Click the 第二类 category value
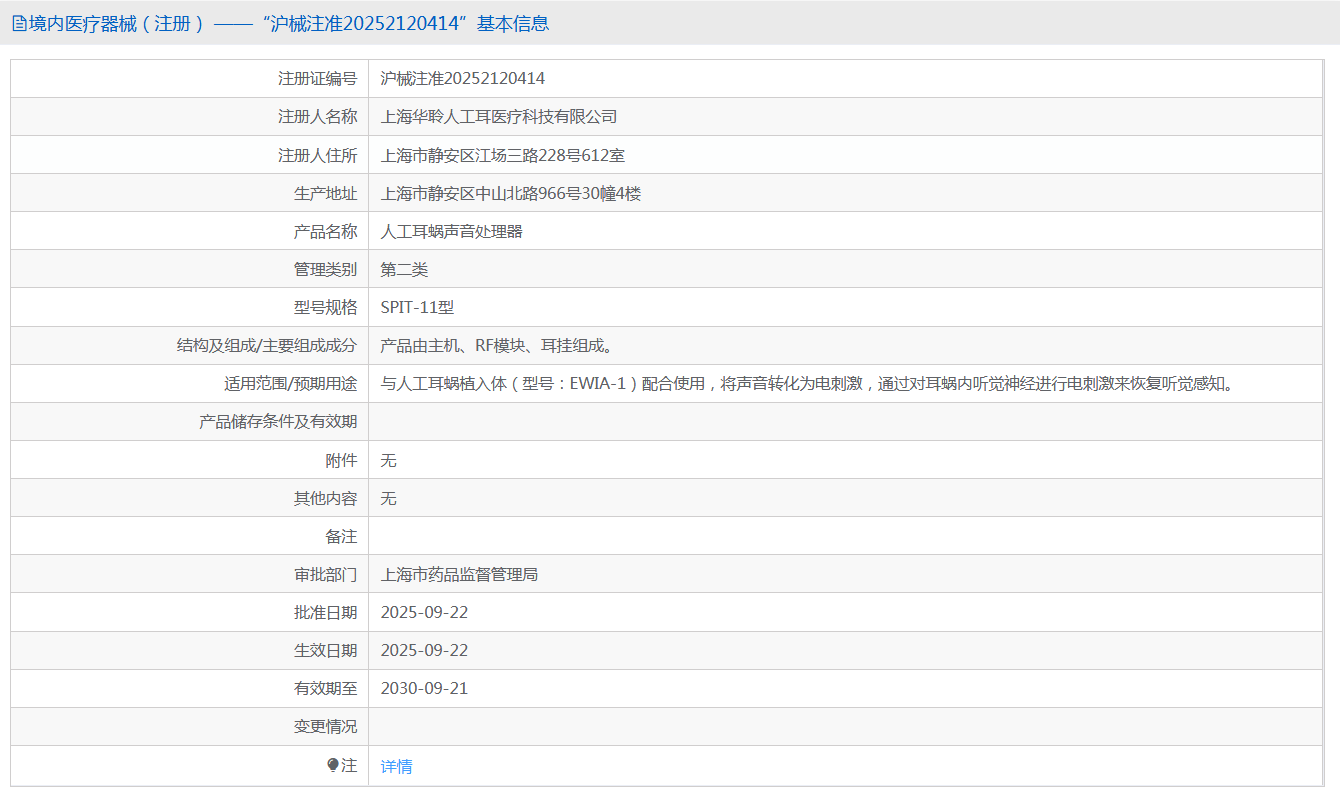1340x789 pixels. point(404,269)
